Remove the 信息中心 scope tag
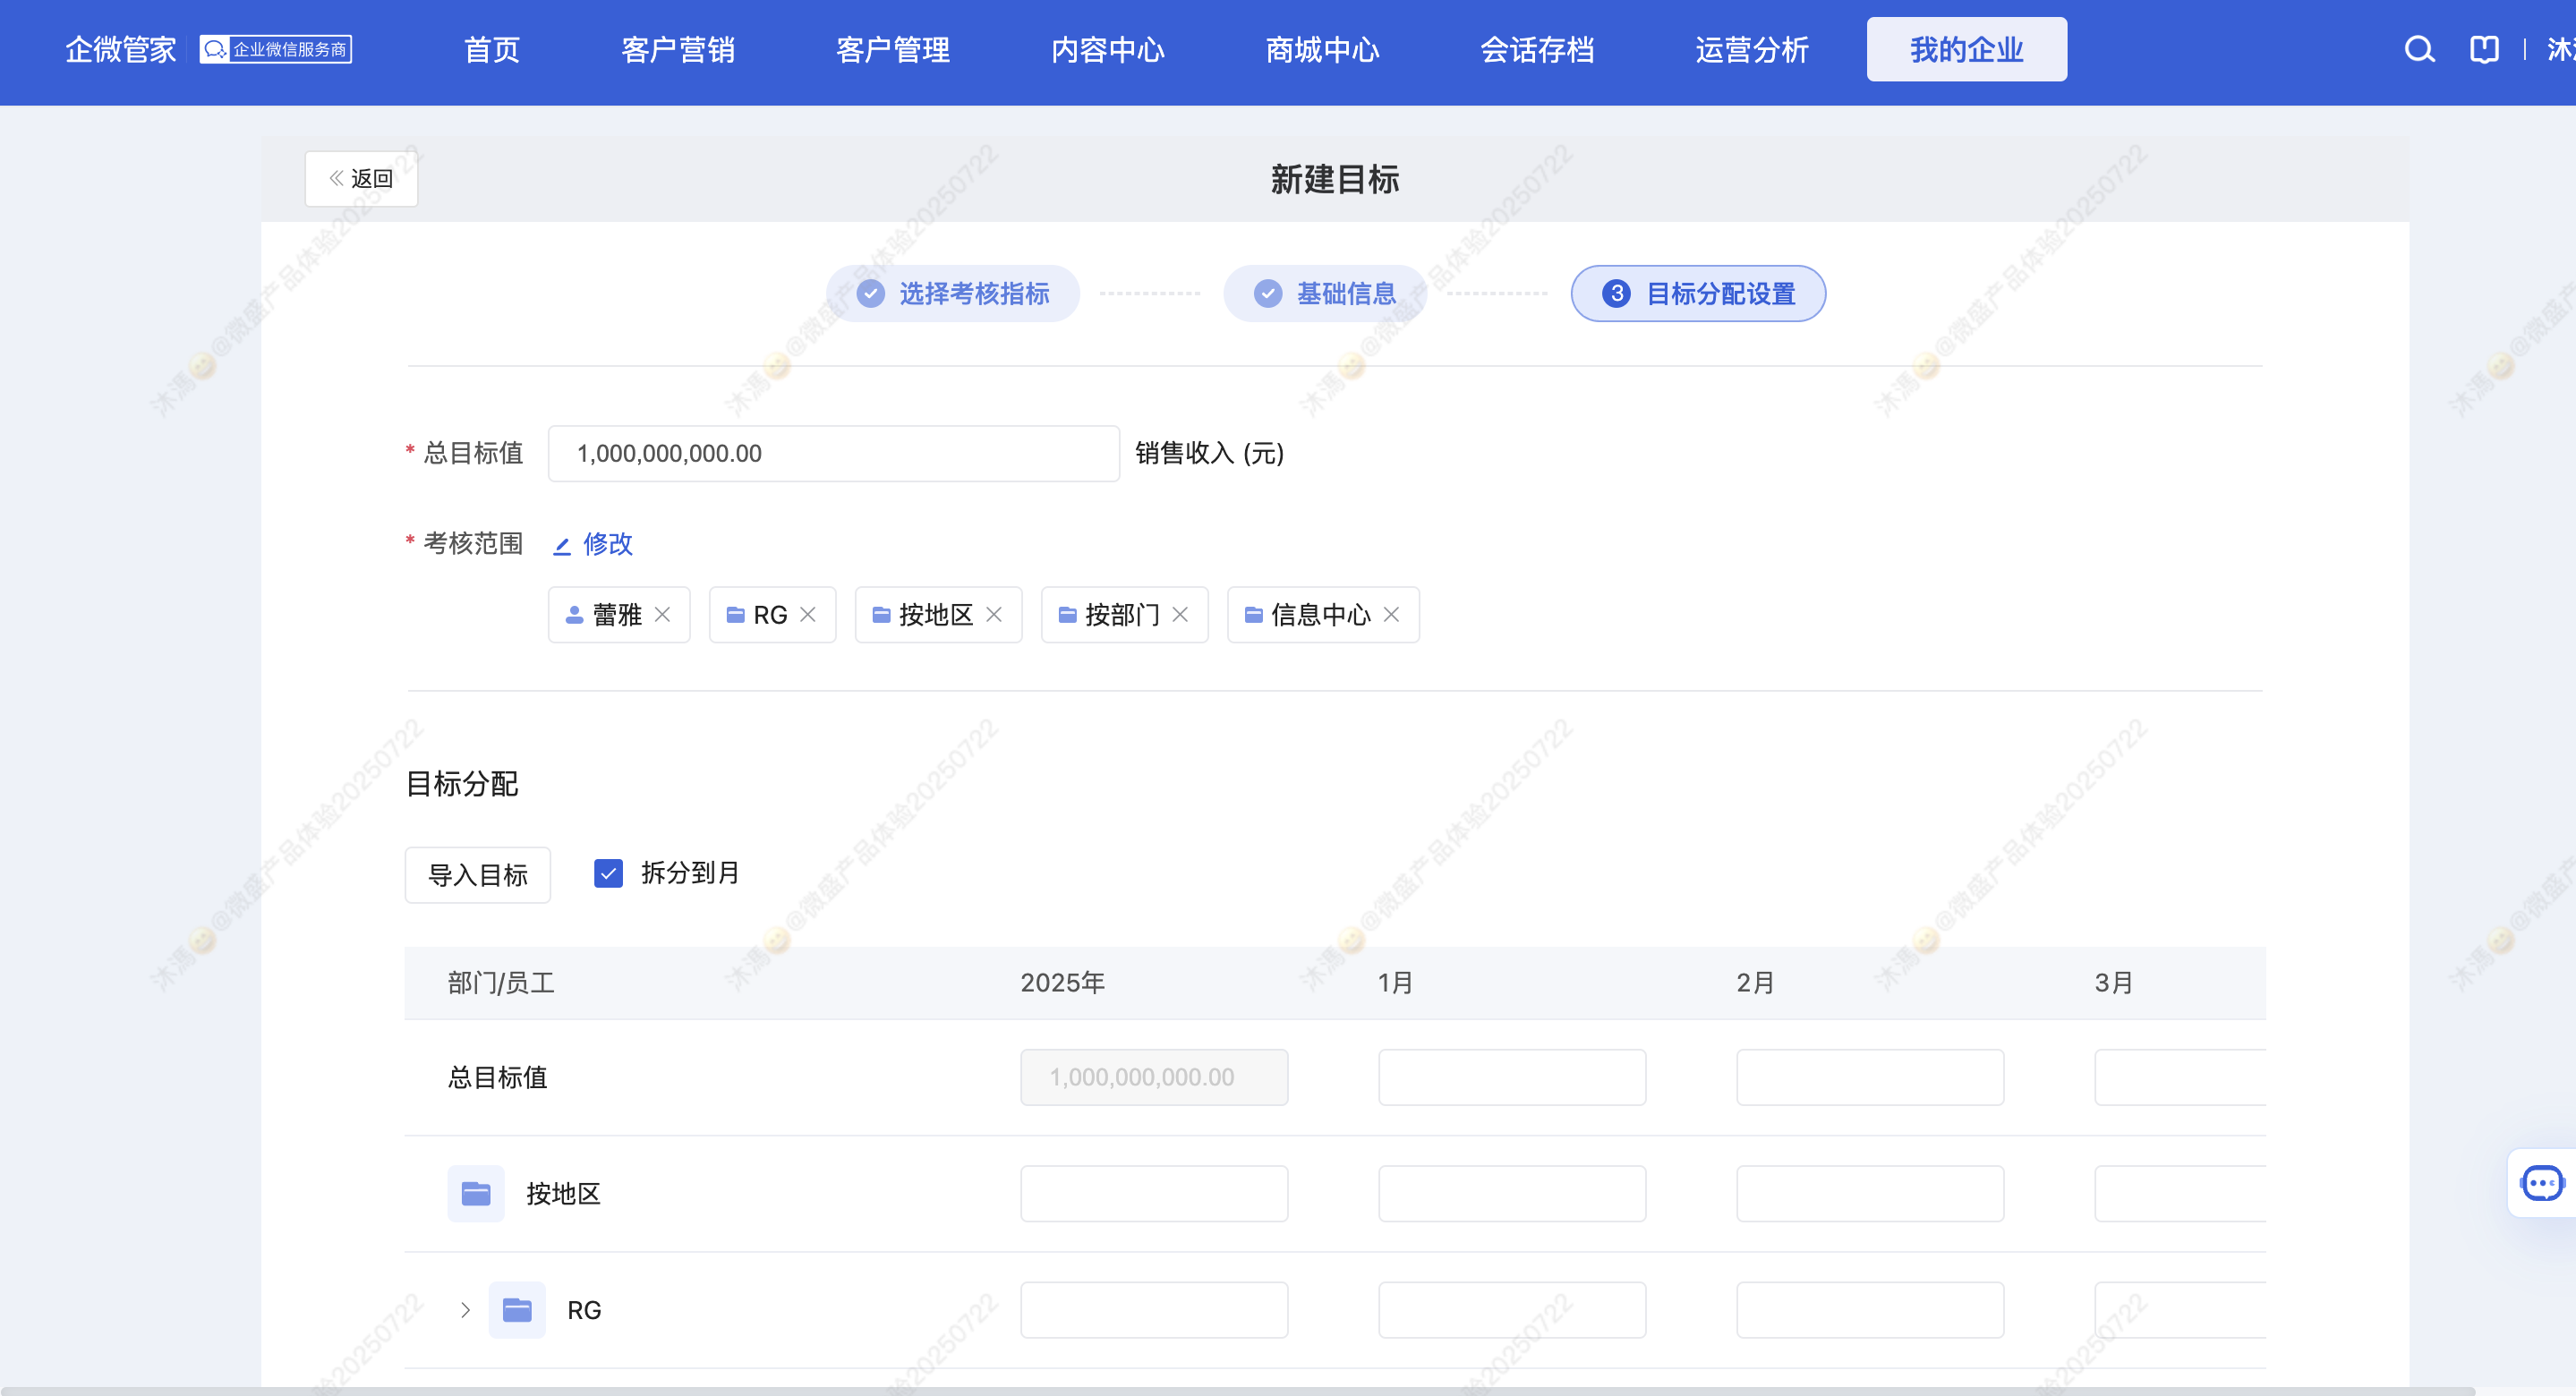The height and width of the screenshot is (1396, 2576). [1391, 615]
